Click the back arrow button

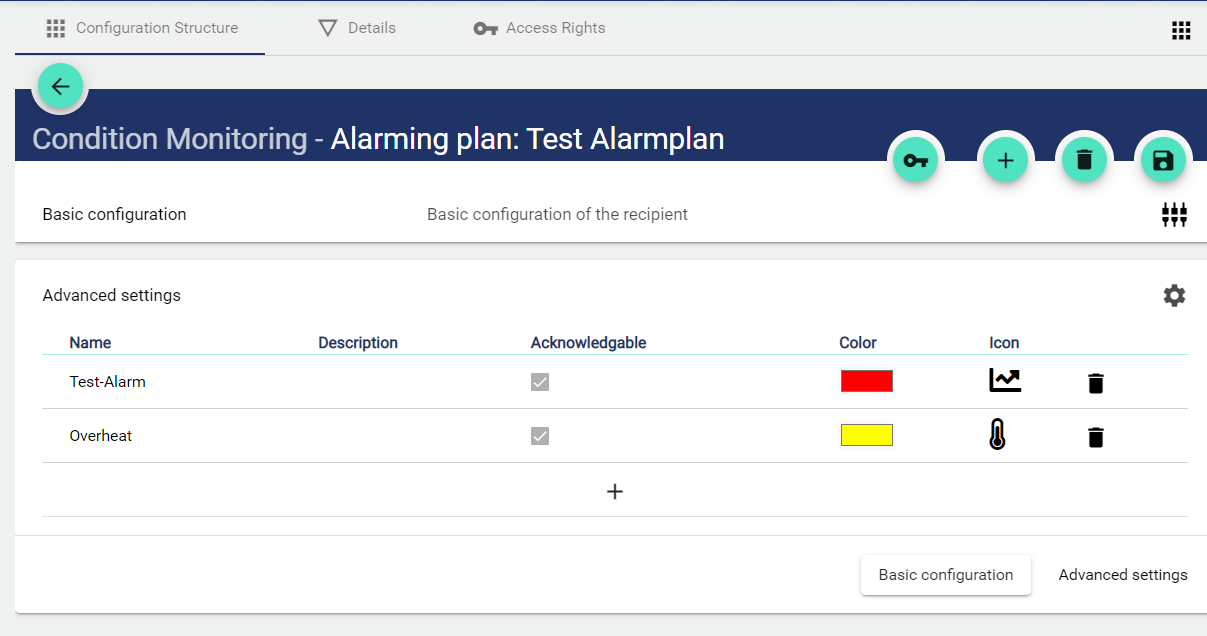pyautogui.click(x=60, y=87)
